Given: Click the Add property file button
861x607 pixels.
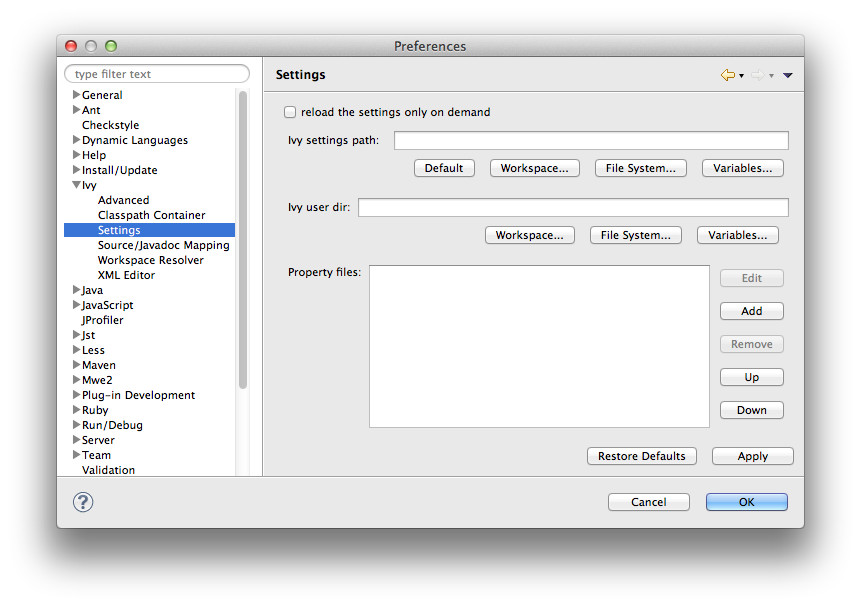Looking at the screenshot, I should (751, 311).
